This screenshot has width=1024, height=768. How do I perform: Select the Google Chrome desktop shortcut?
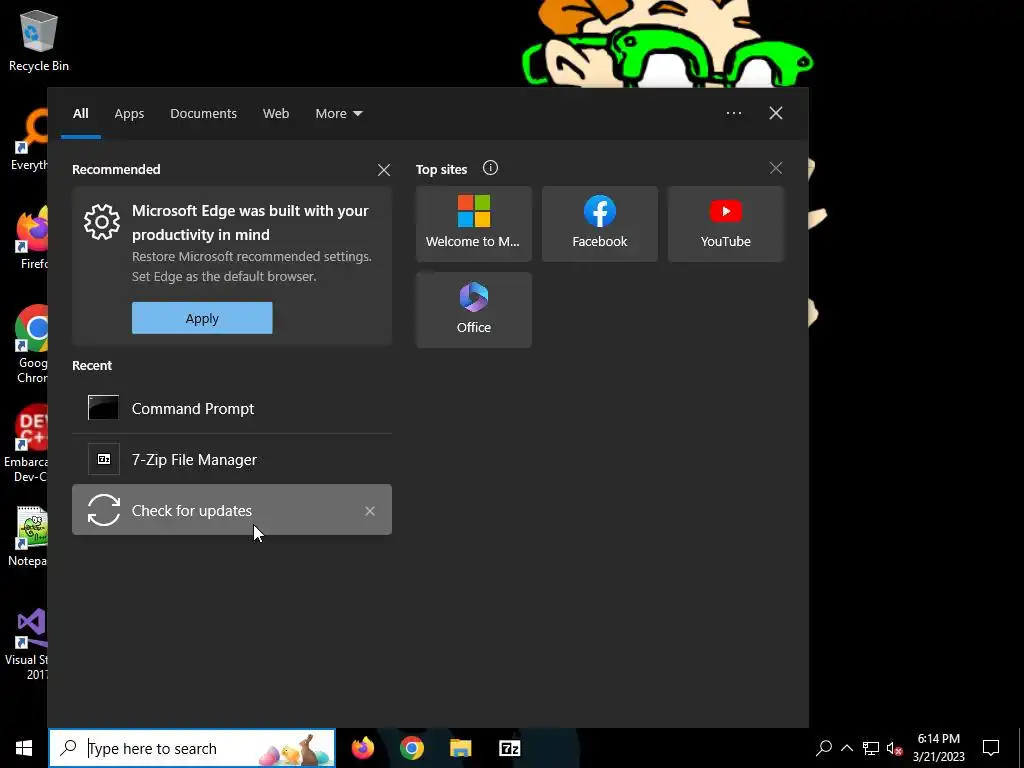(x=31, y=344)
